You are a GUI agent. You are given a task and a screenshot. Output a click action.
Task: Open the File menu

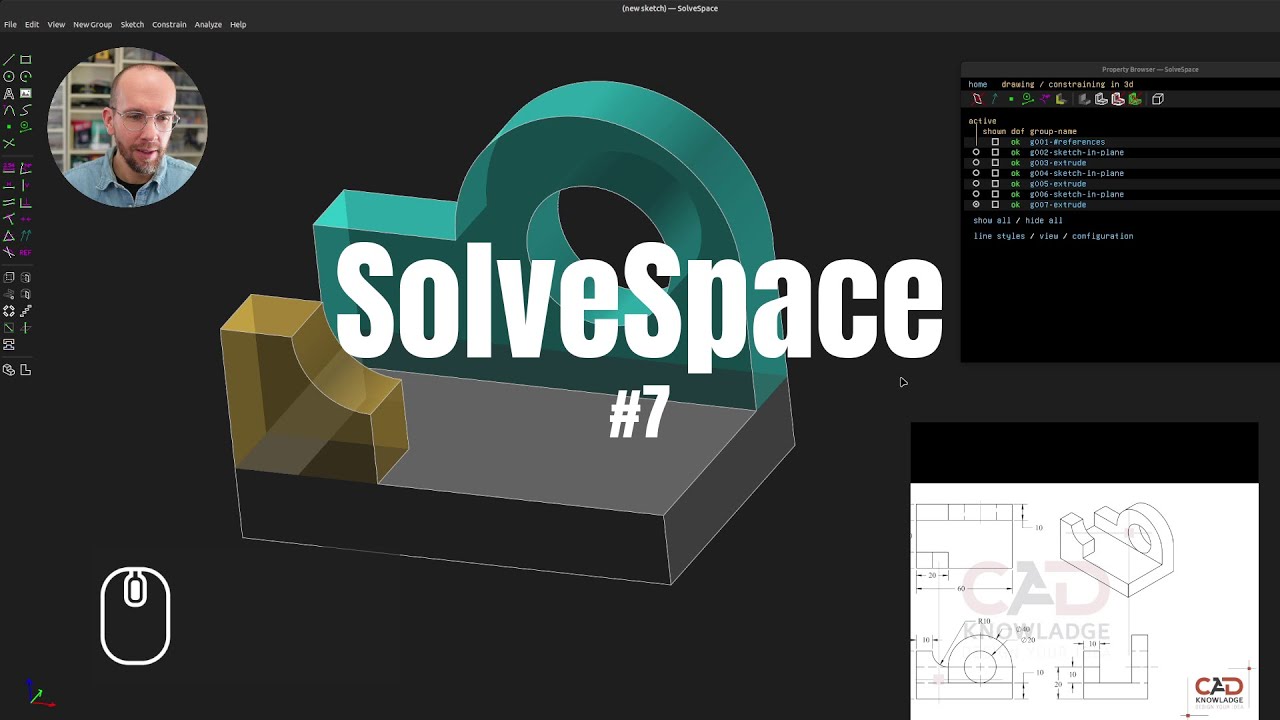pyautogui.click(x=10, y=24)
